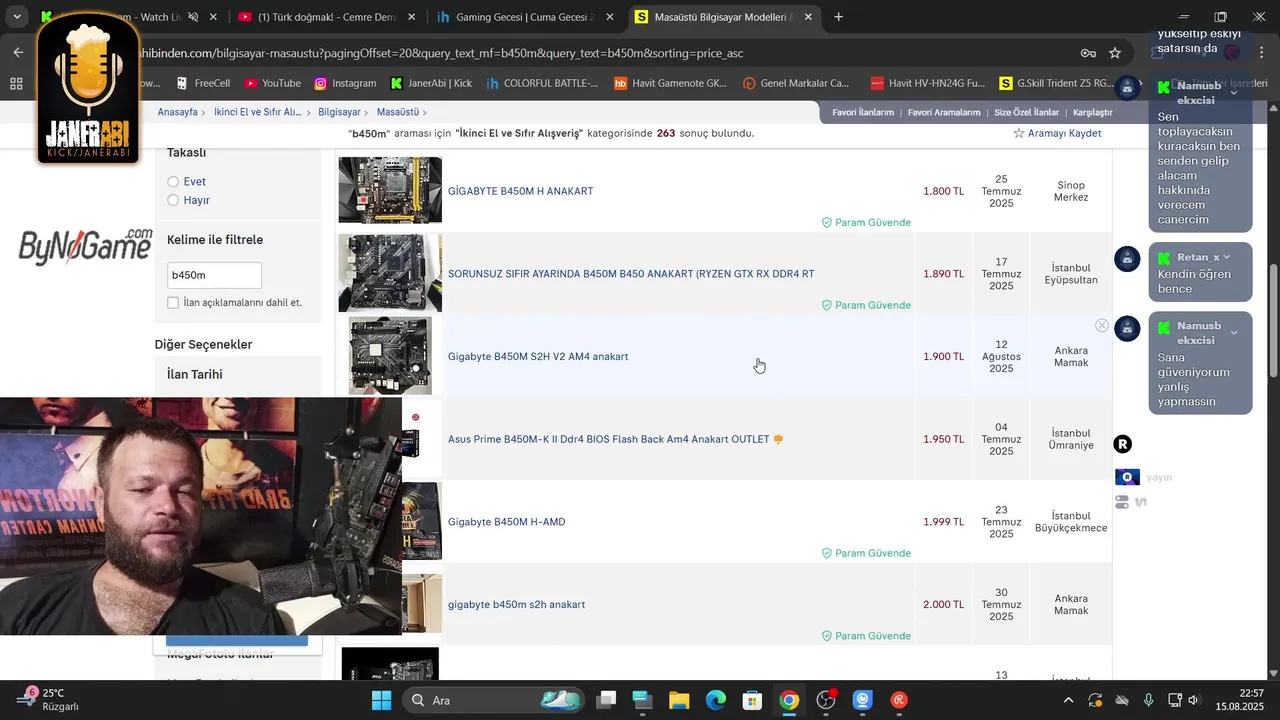Viewport: 1280px width, 720px height.
Task: Open File Explorer from taskbar
Action: pos(679,700)
